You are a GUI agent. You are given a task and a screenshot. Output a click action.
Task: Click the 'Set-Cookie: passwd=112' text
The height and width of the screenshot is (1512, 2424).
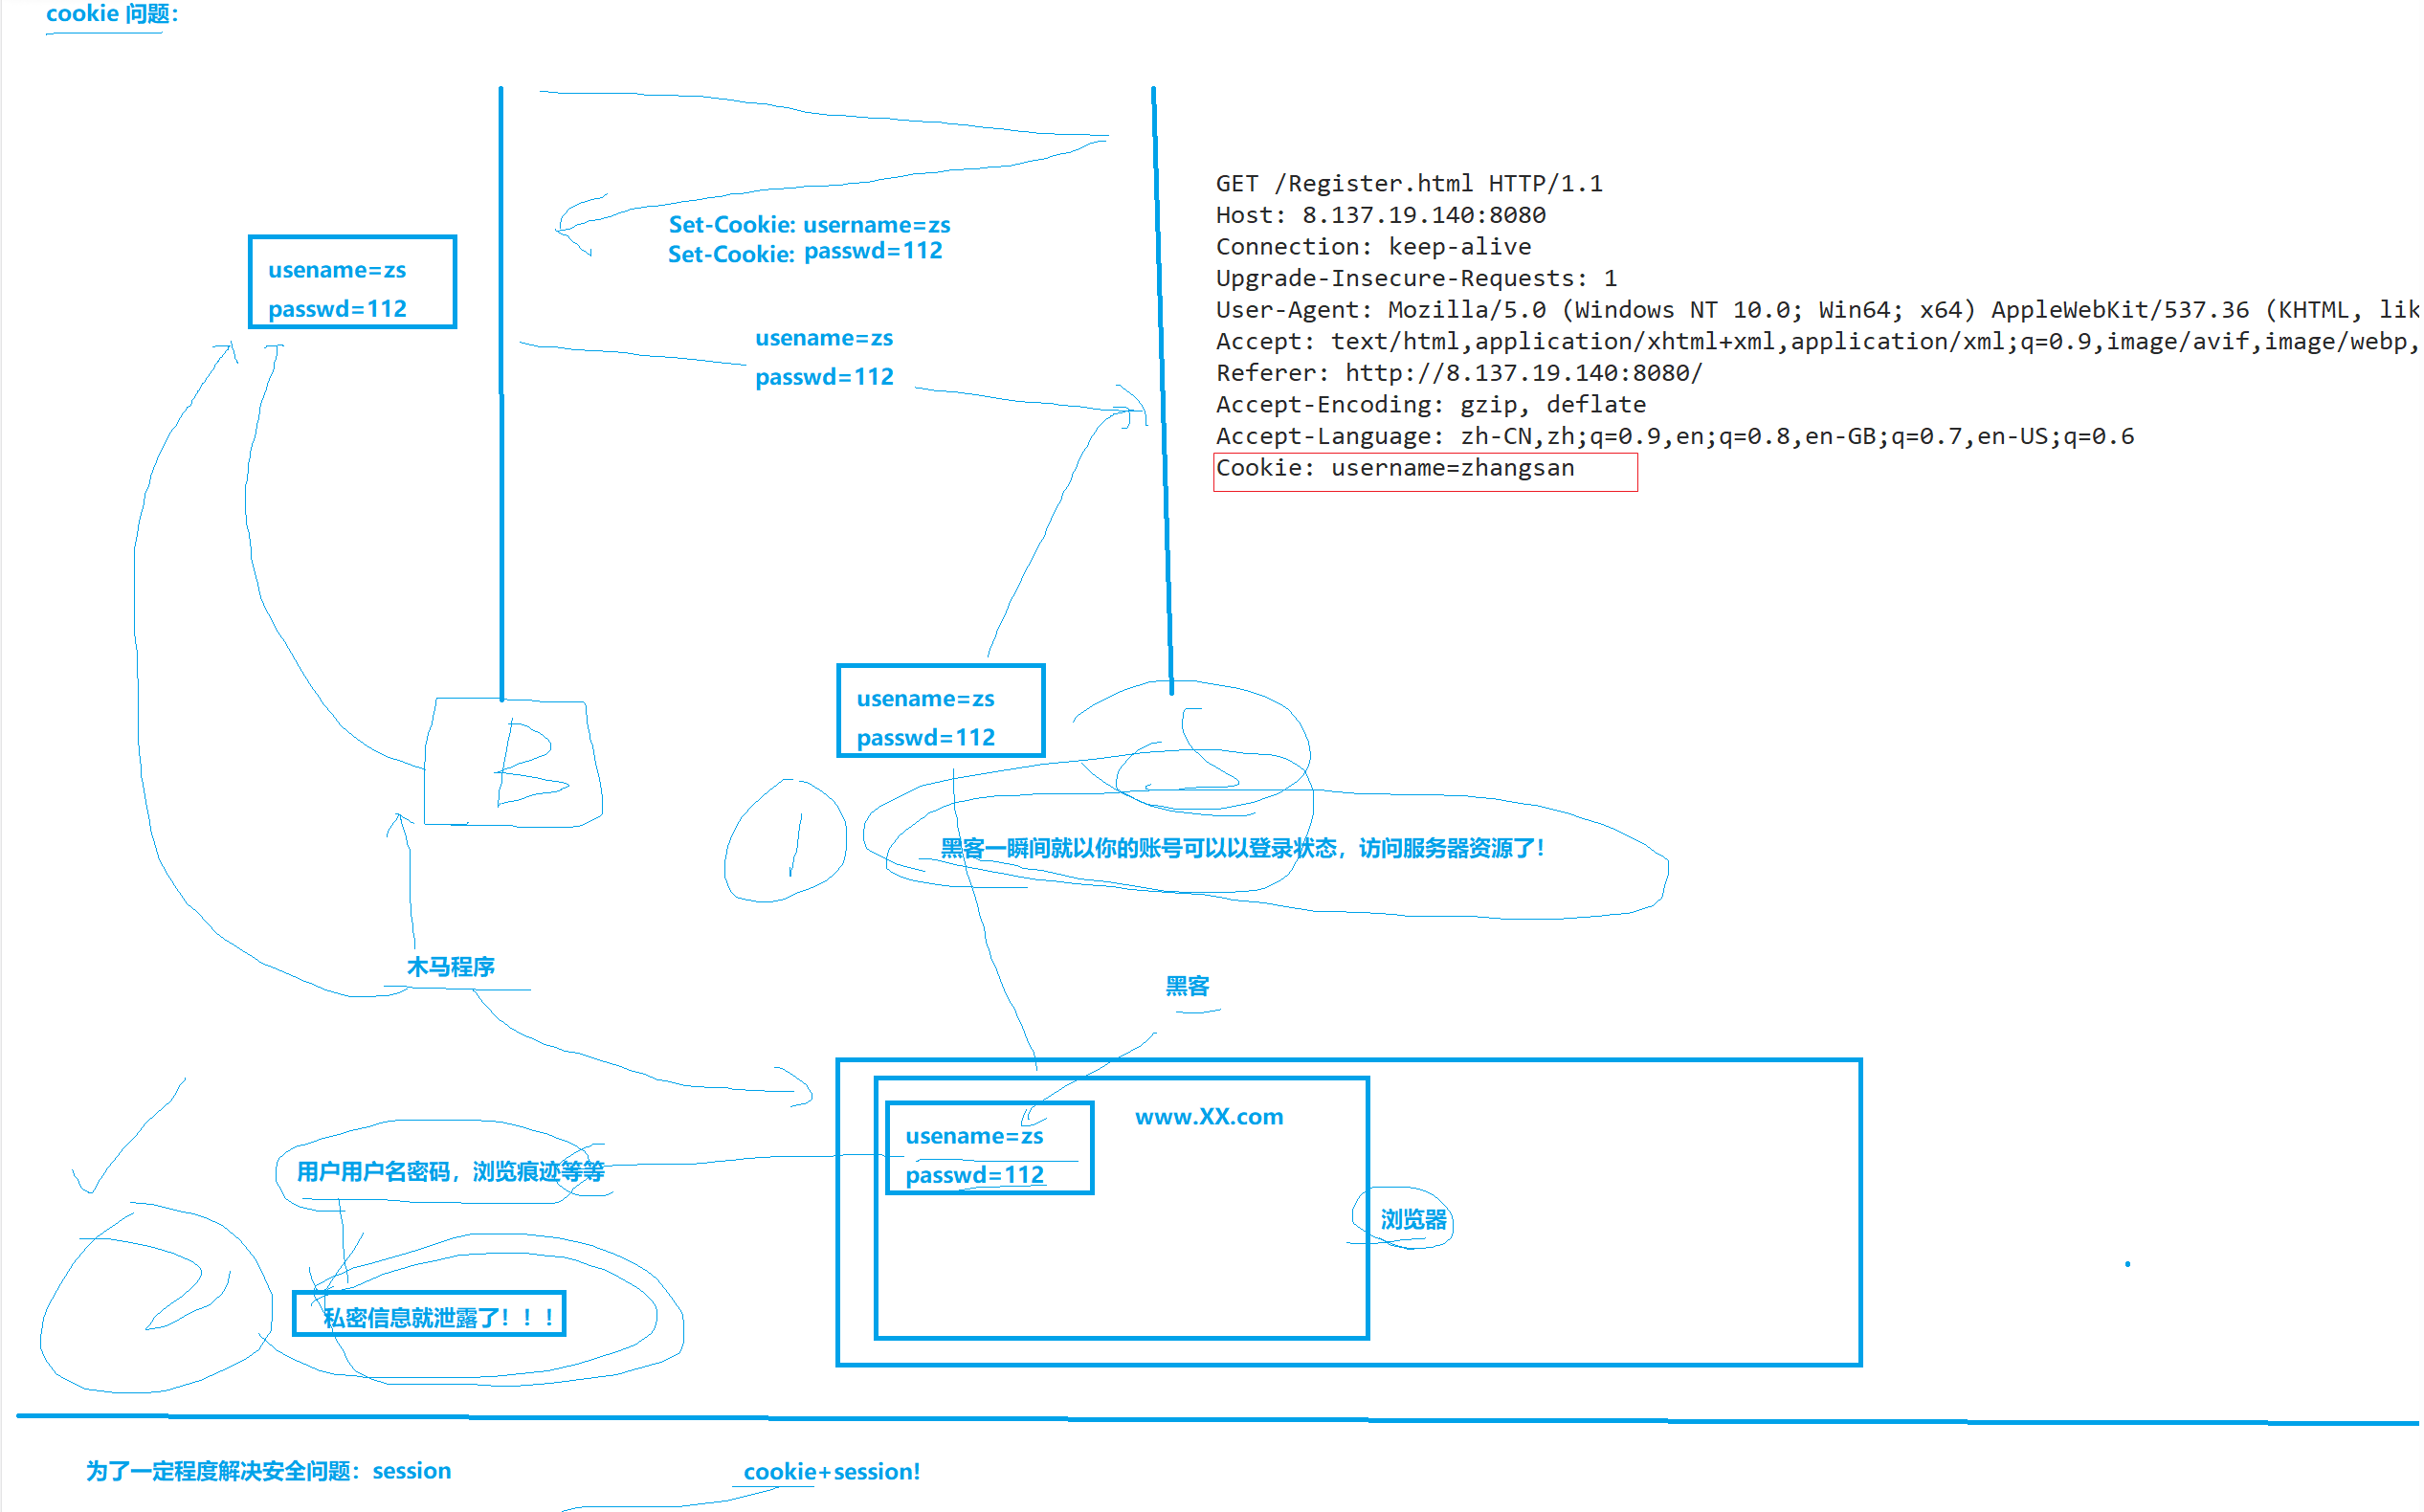click(805, 252)
